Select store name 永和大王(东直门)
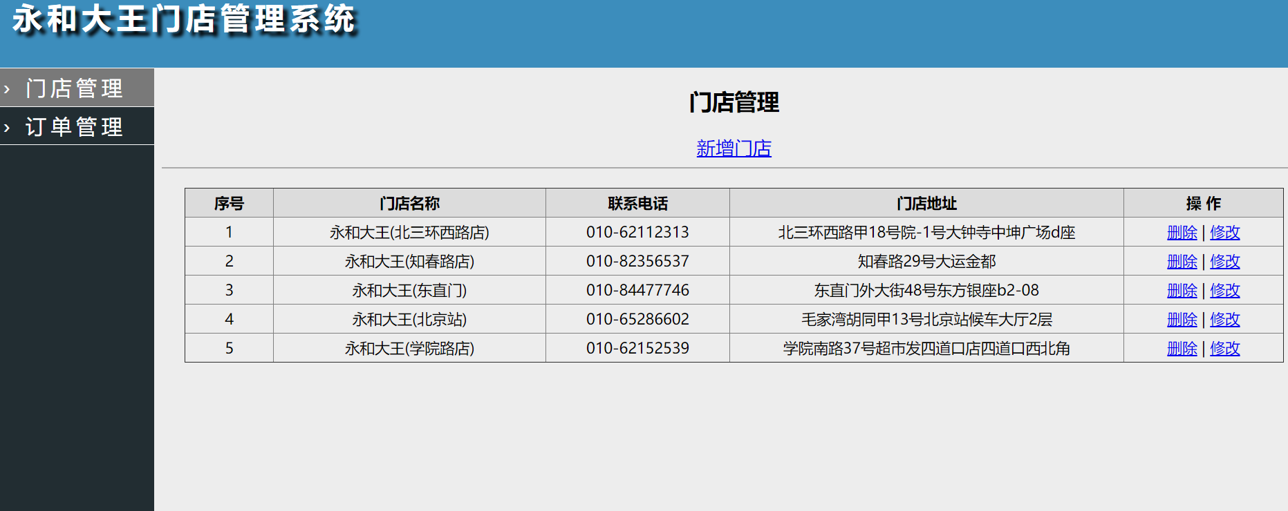Image resolution: width=1288 pixels, height=511 pixels. point(409,290)
